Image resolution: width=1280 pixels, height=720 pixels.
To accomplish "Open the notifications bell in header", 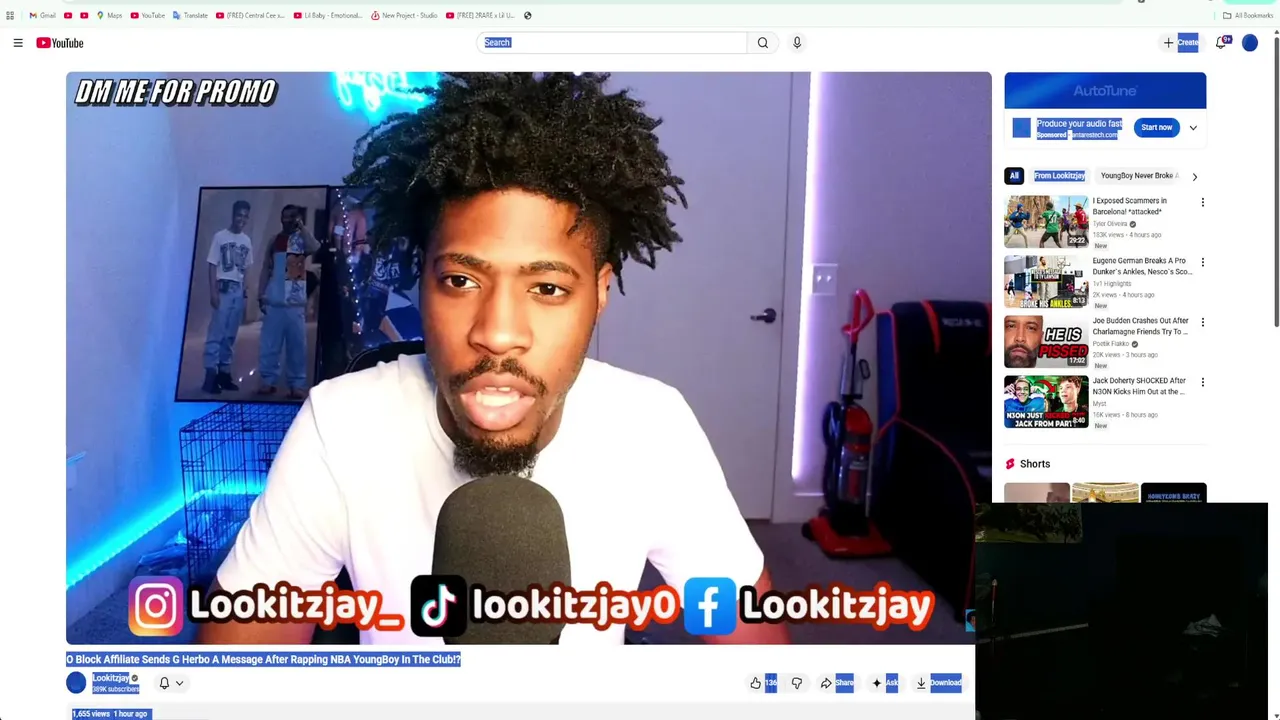I will (x=1221, y=43).
